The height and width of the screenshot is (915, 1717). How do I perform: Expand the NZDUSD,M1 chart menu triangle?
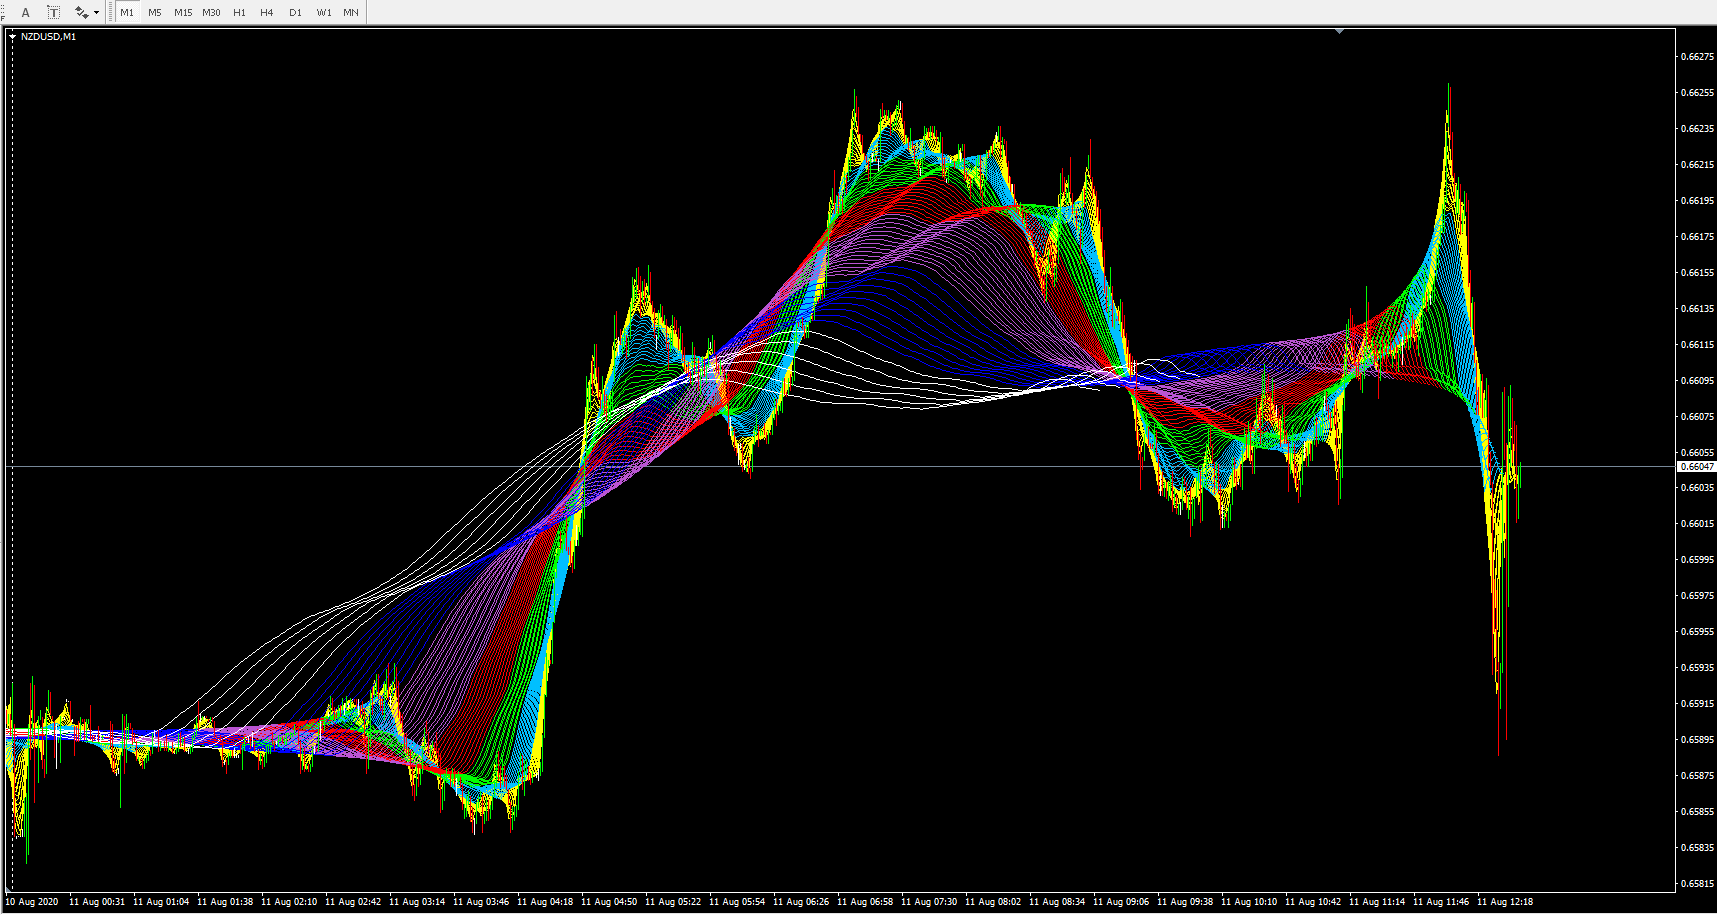click(x=13, y=37)
